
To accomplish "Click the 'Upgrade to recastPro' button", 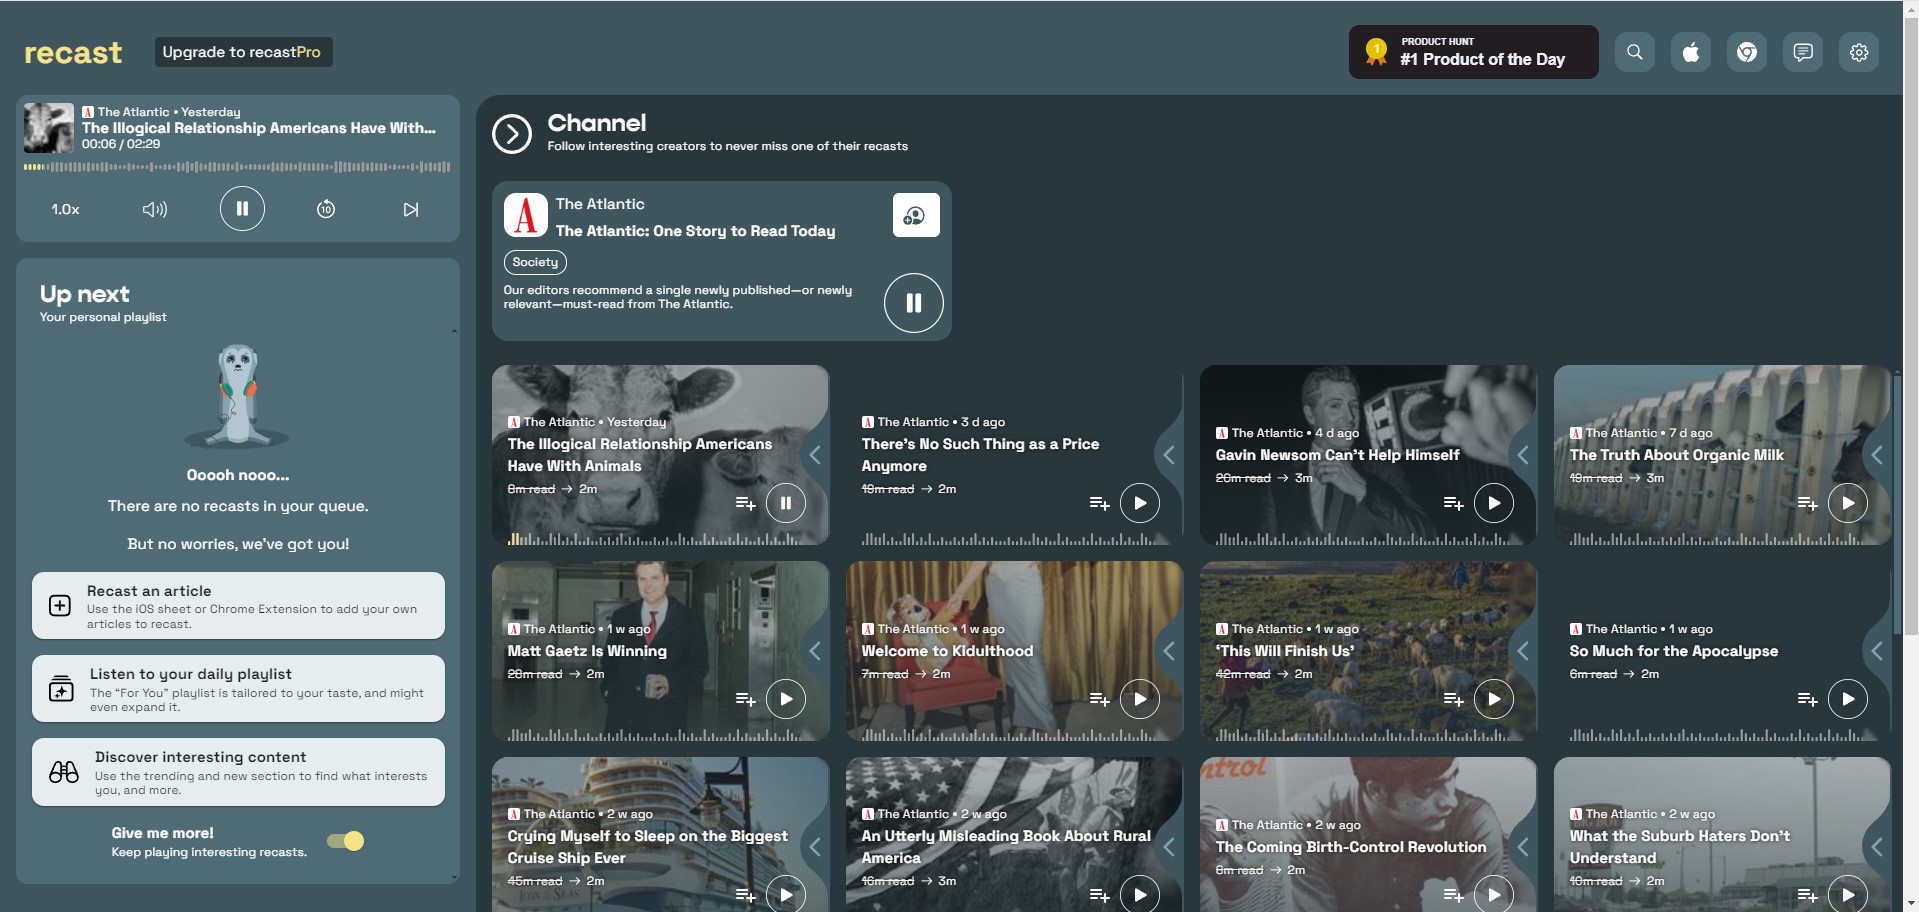I will (243, 52).
